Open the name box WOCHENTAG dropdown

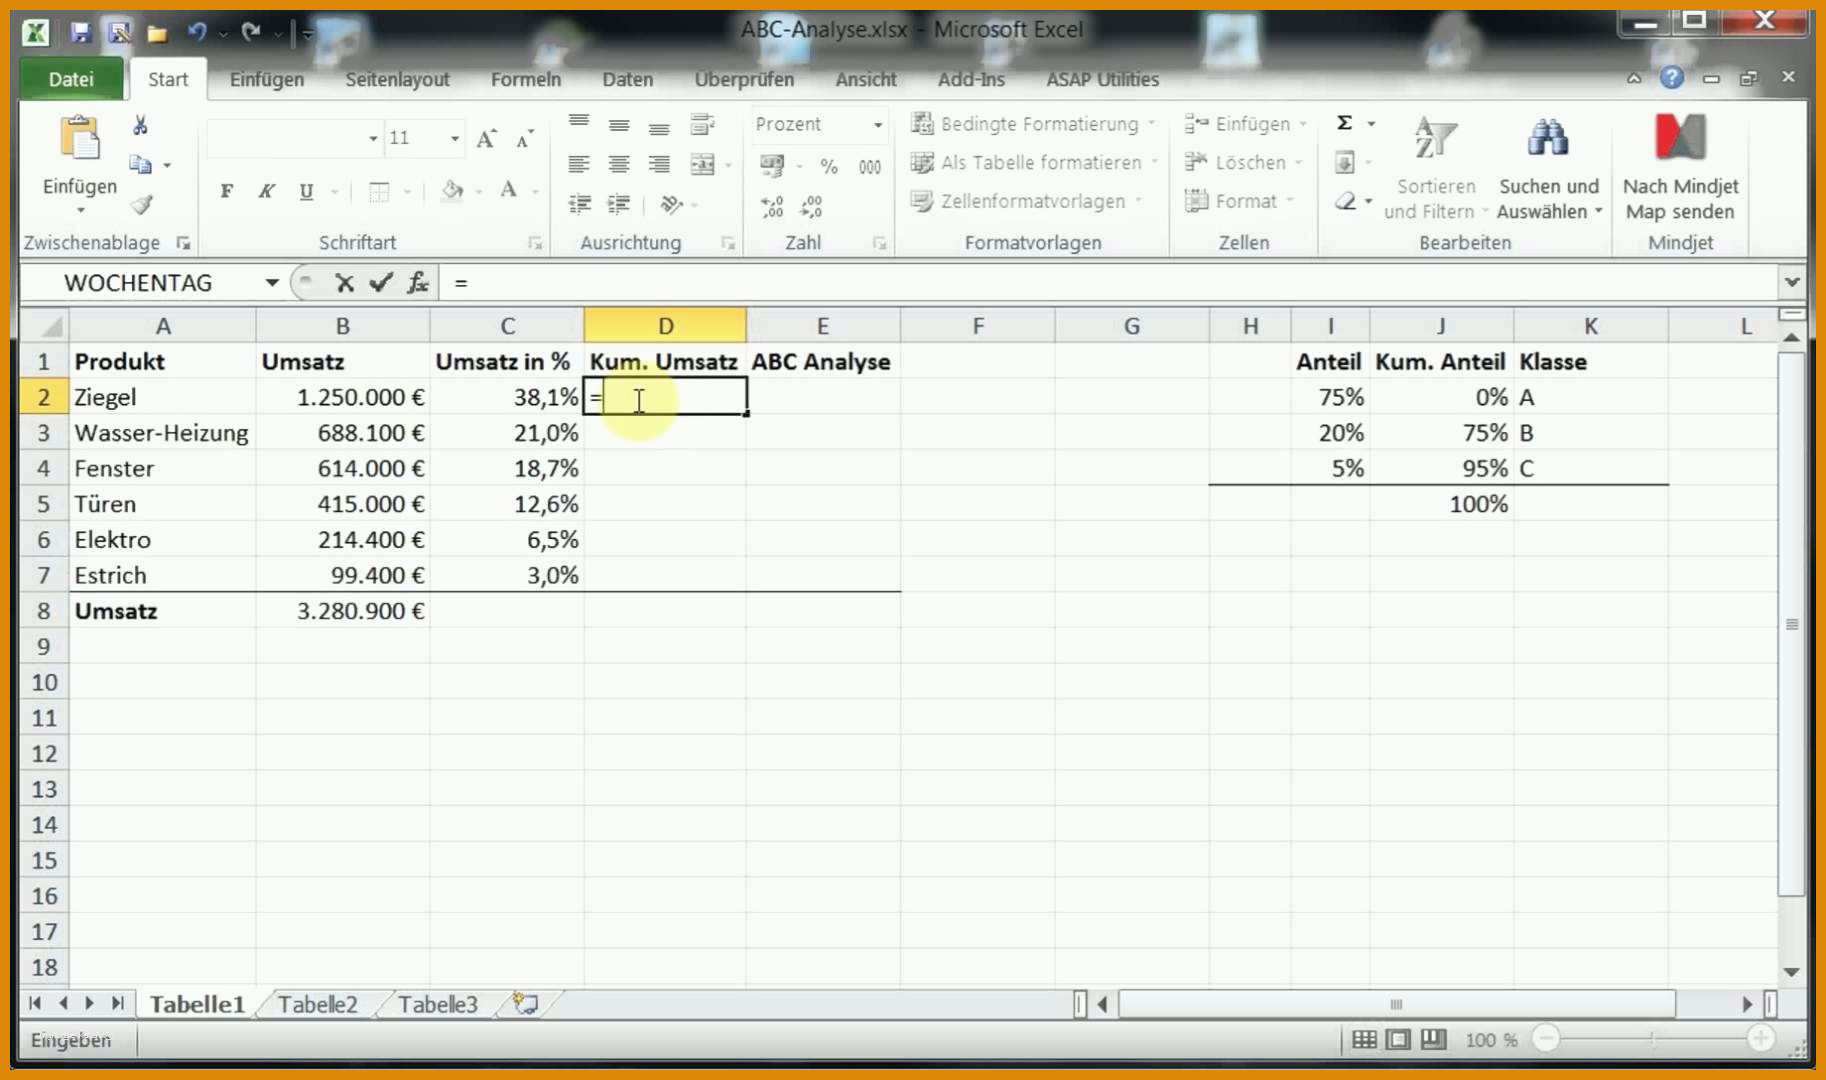click(271, 283)
